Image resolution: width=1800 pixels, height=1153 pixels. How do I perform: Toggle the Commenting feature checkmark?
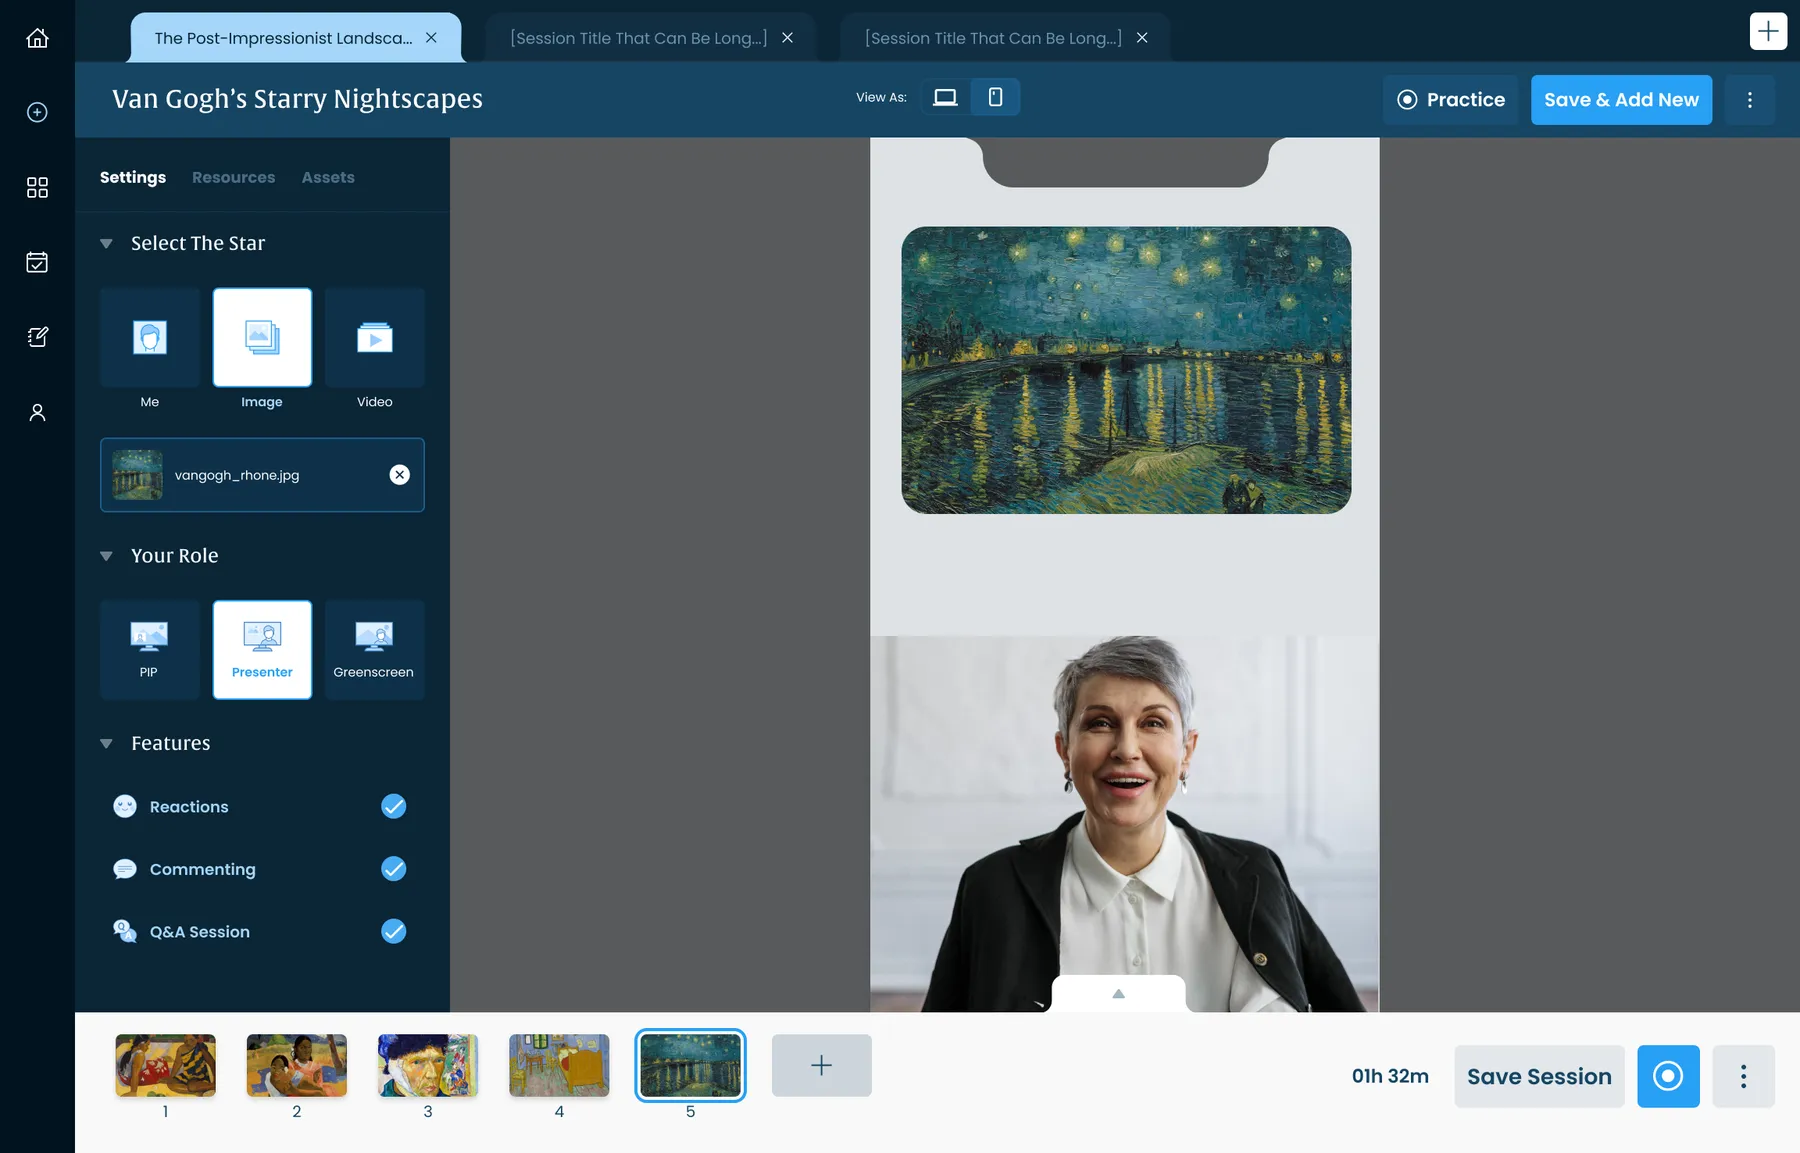394,869
